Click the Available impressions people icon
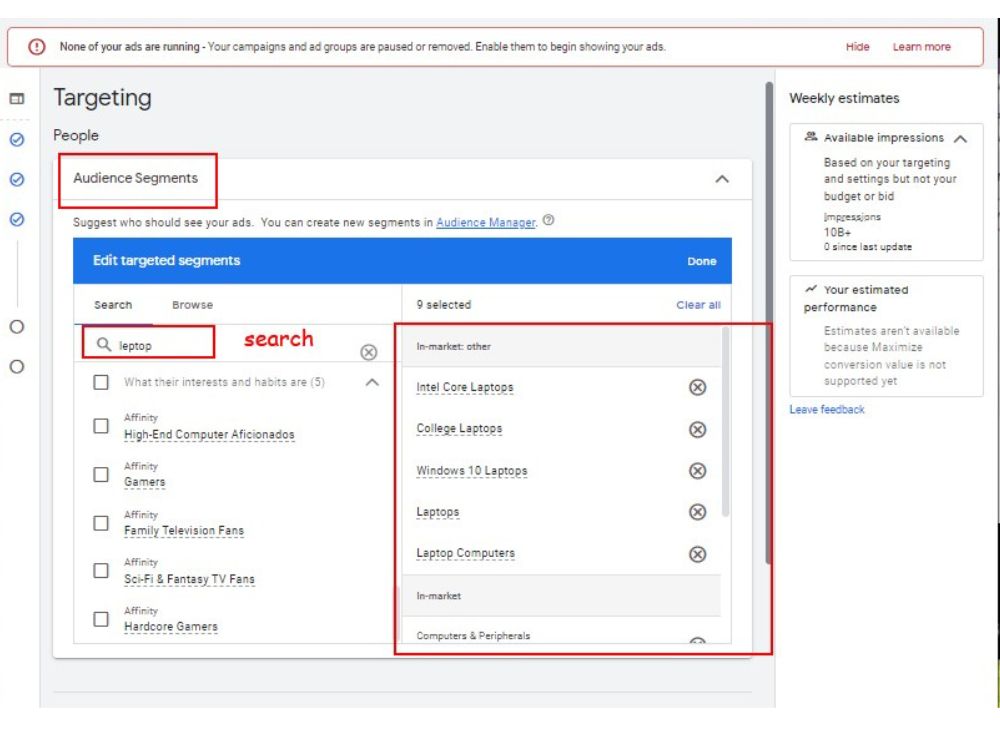This screenshot has height=750, width=1000. point(811,136)
